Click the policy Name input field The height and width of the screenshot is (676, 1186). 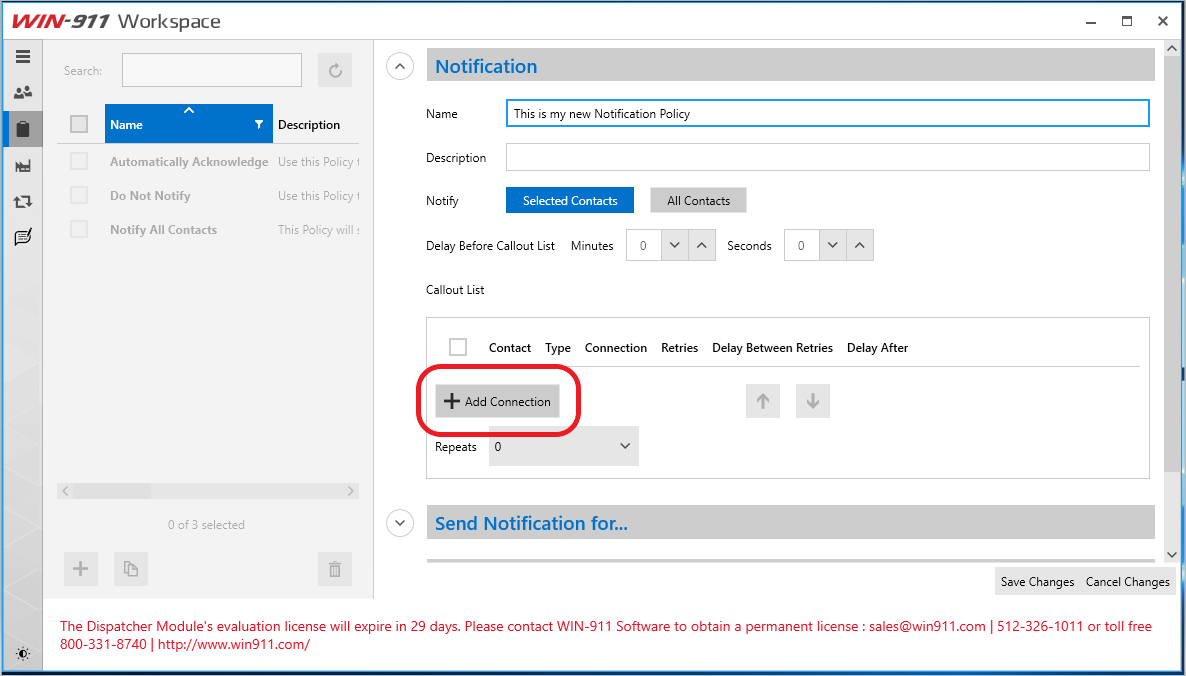[827, 113]
